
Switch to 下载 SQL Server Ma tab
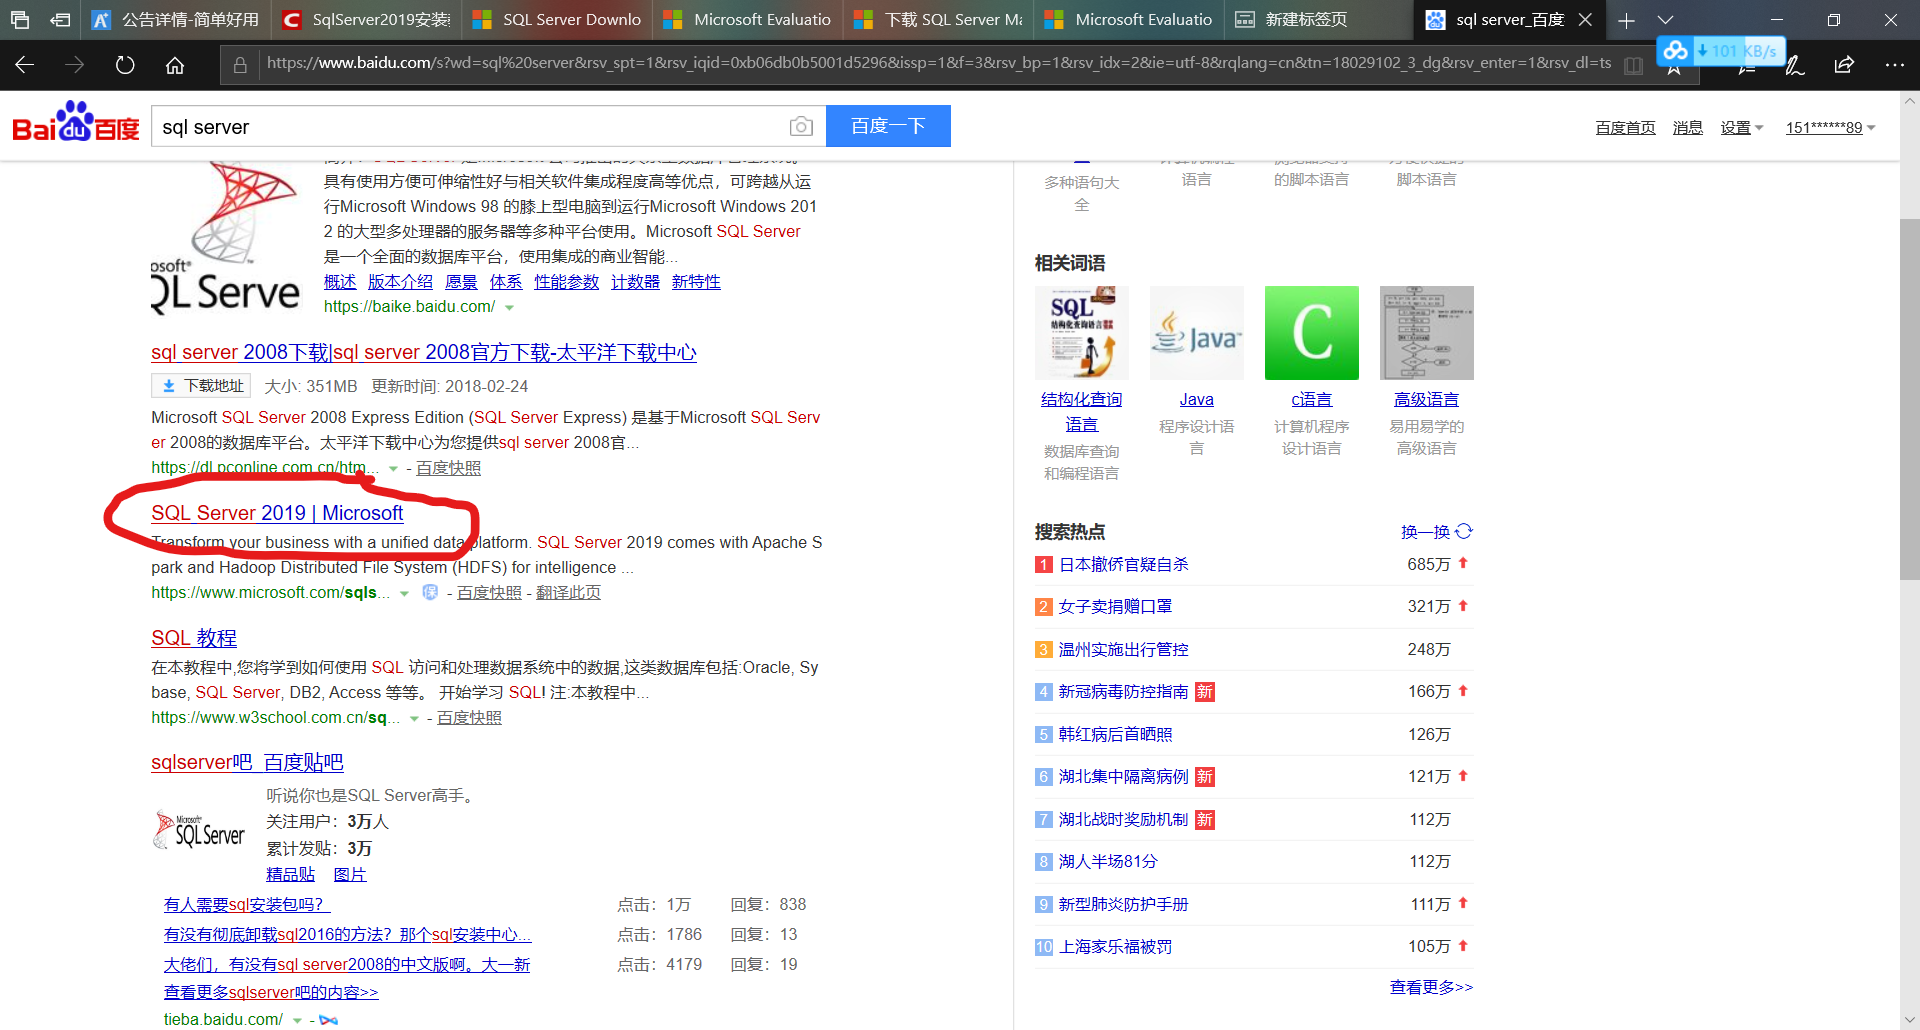pyautogui.click(x=938, y=19)
